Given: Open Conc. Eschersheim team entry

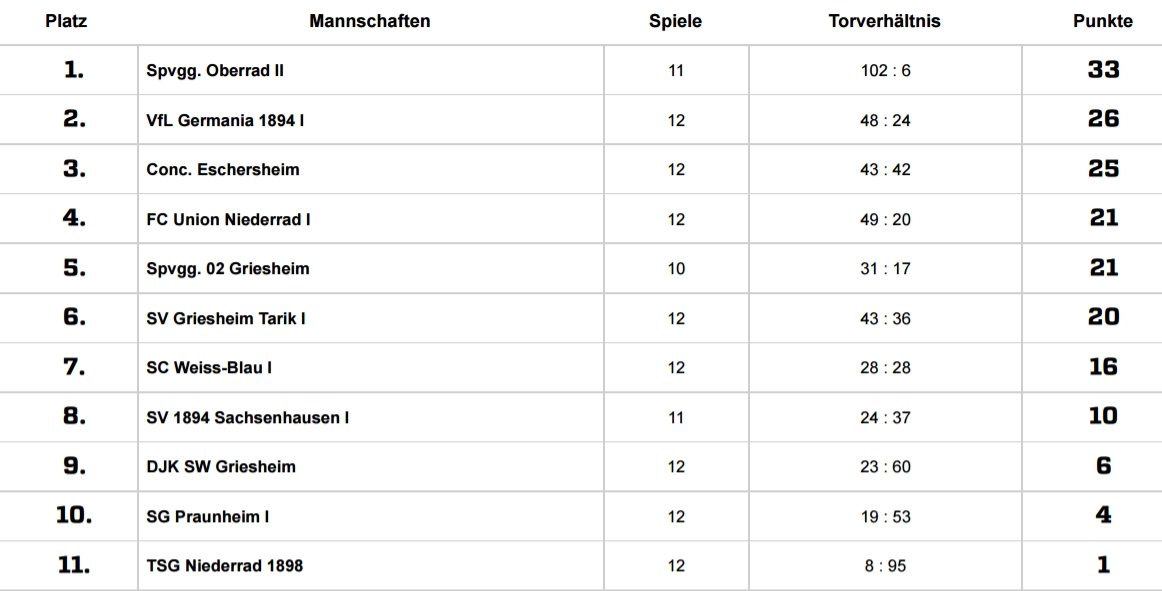Looking at the screenshot, I should [x=223, y=169].
